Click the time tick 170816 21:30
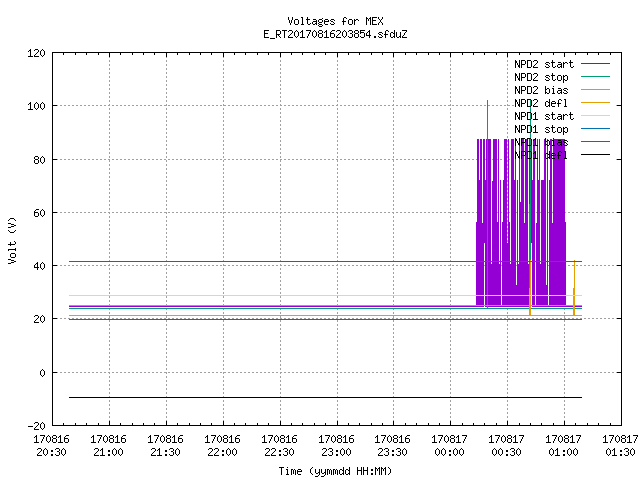This screenshot has width=640, height=480. [x=165, y=446]
